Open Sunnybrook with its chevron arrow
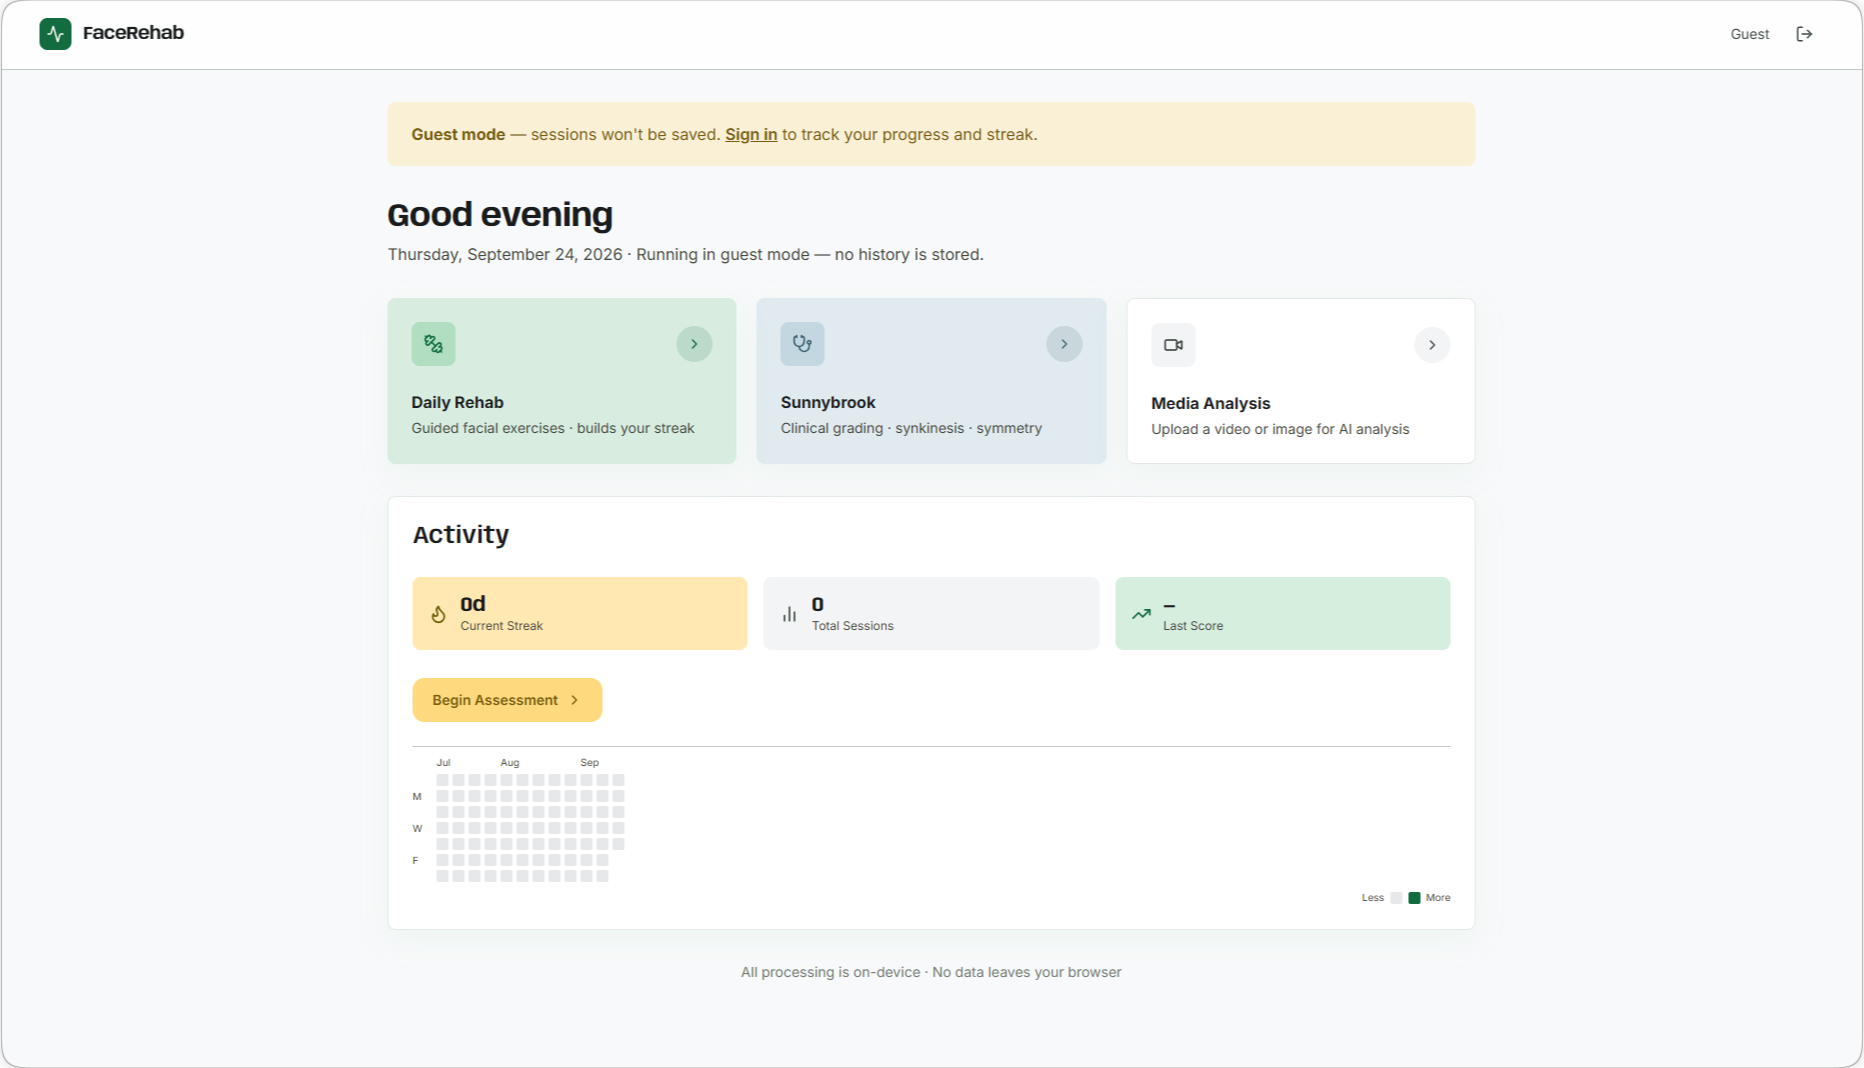 [1064, 344]
